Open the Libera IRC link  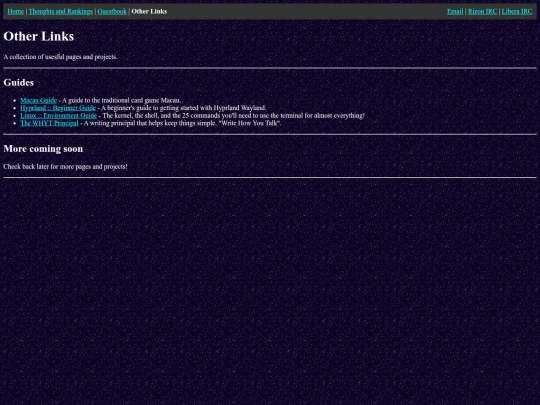pos(517,11)
